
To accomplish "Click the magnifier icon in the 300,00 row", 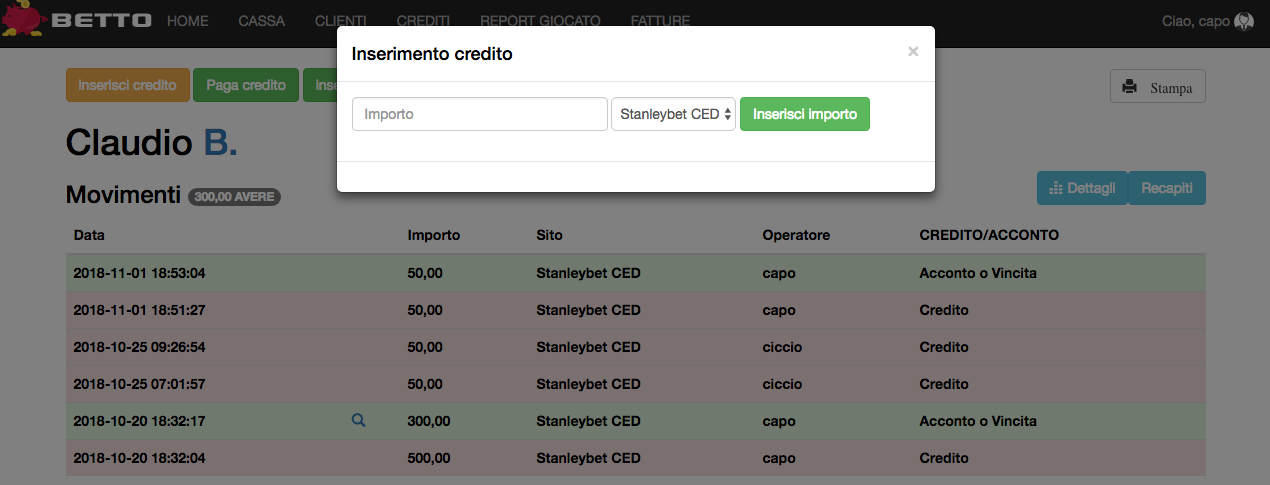I will click(358, 421).
